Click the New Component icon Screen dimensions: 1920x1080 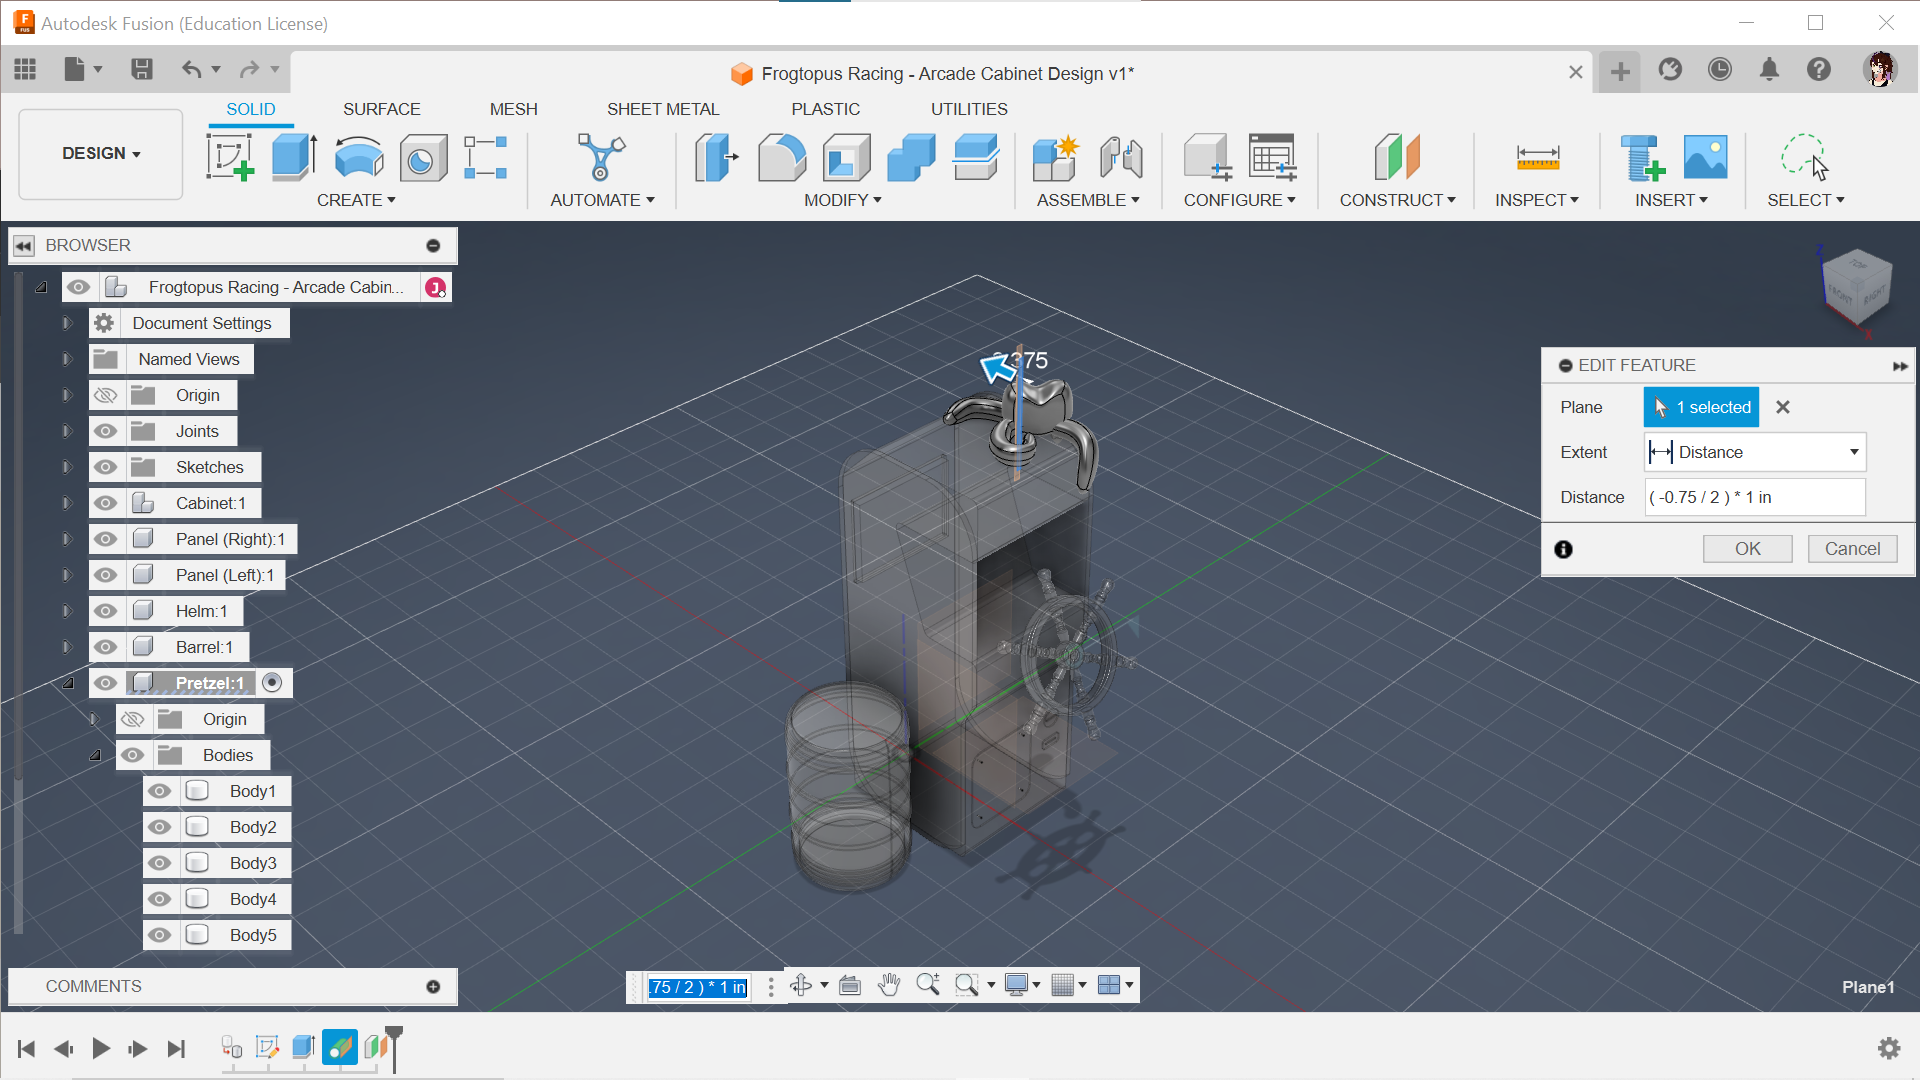click(1055, 158)
